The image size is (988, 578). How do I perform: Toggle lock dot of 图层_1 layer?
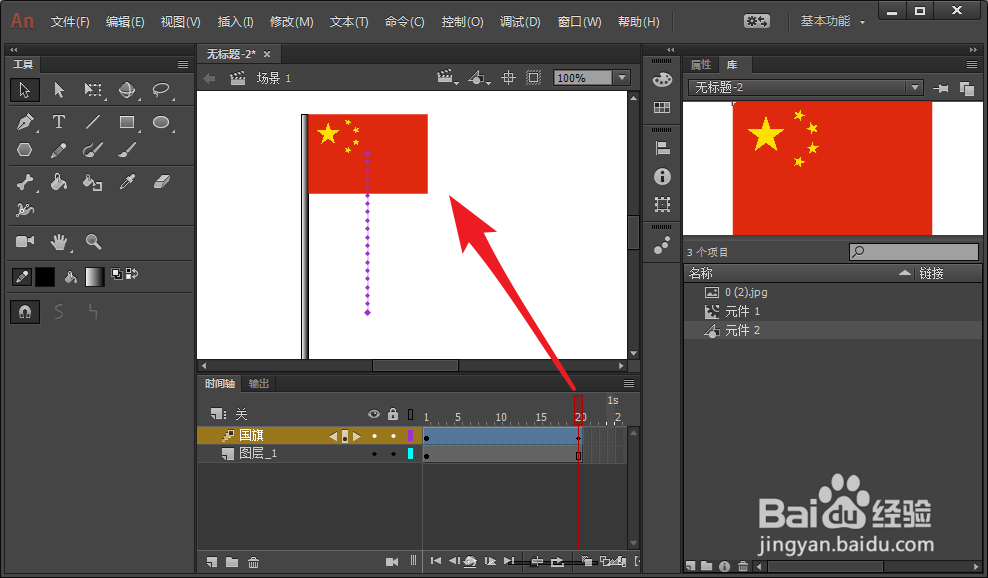point(393,453)
